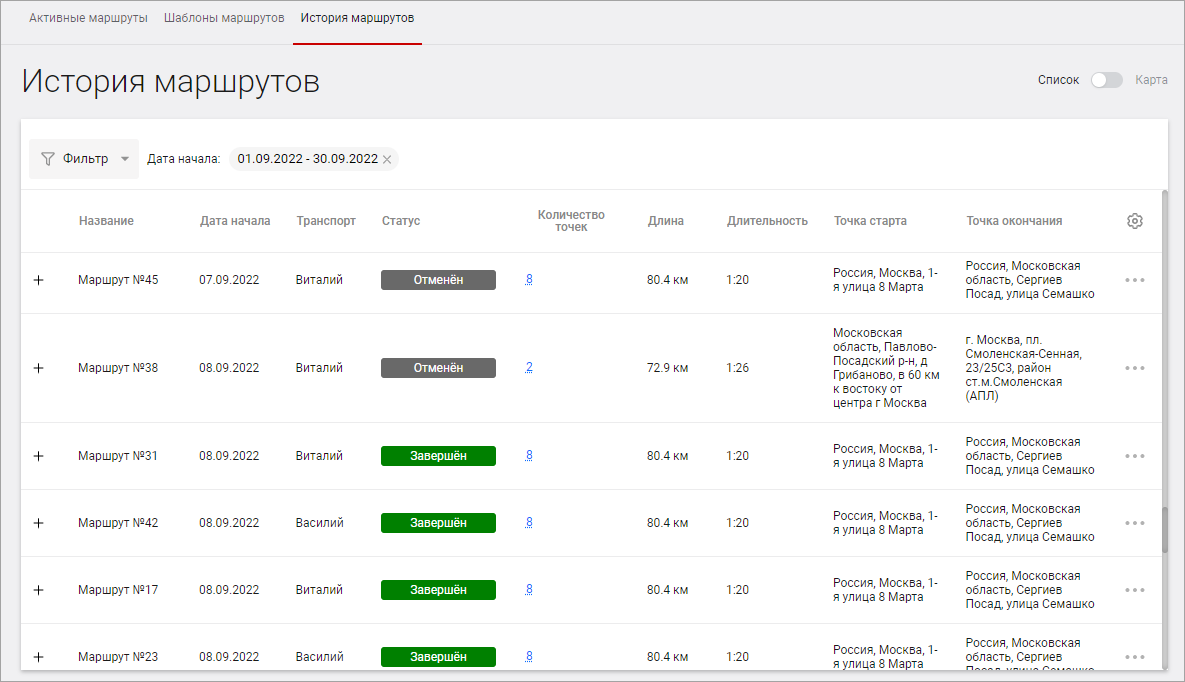The image size is (1185, 682).
Task: Open the Фильтр dropdown arrow
Action: [125, 159]
